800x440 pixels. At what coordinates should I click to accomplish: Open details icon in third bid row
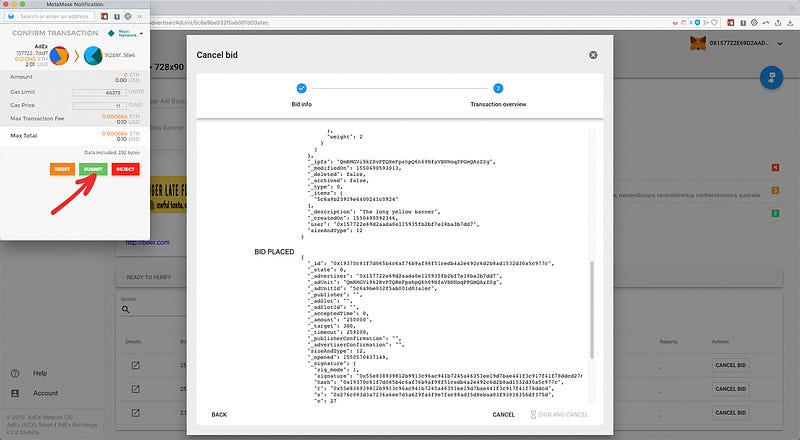coord(135,412)
